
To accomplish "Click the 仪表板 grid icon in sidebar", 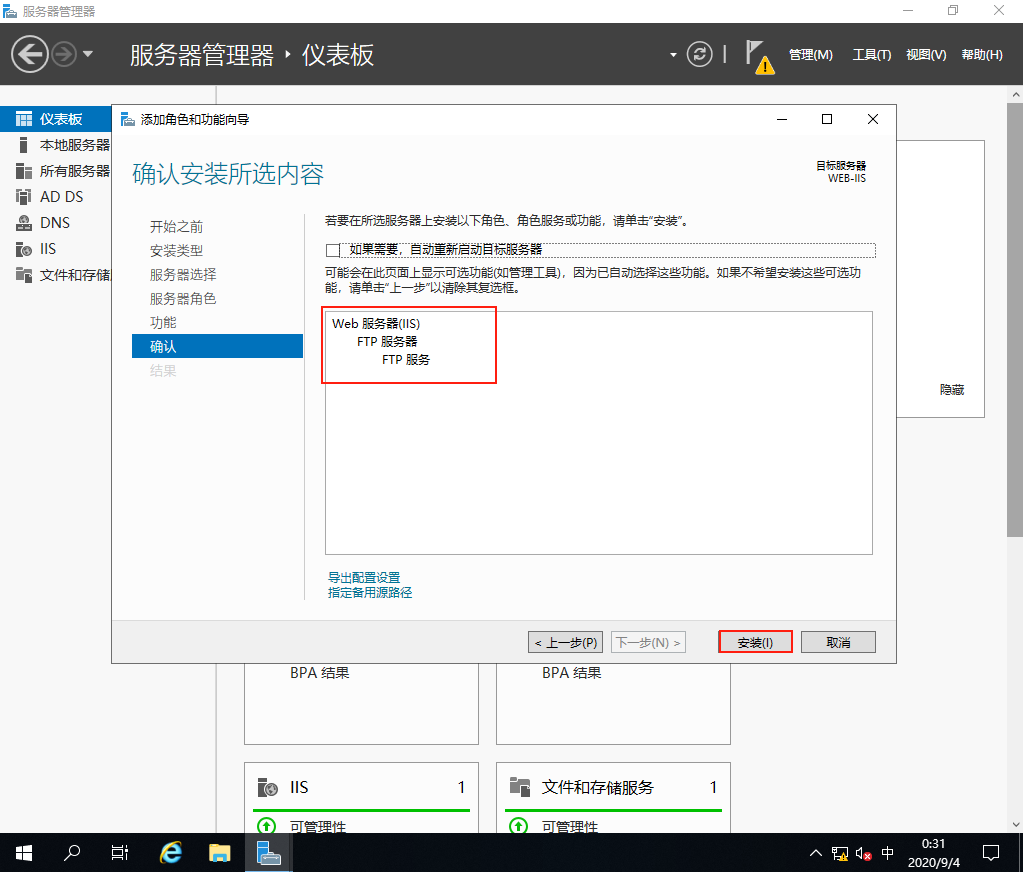I will click(23, 119).
